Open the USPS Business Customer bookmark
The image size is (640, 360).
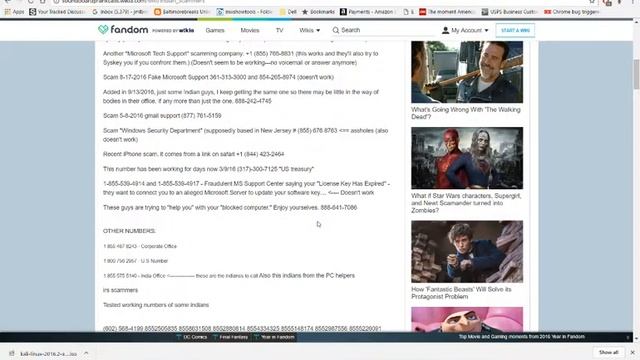pos(509,12)
